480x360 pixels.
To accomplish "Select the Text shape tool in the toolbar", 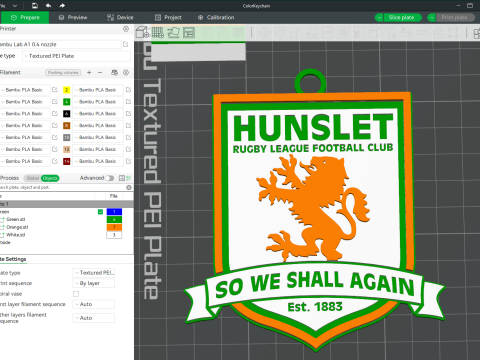I will [x=390, y=33].
